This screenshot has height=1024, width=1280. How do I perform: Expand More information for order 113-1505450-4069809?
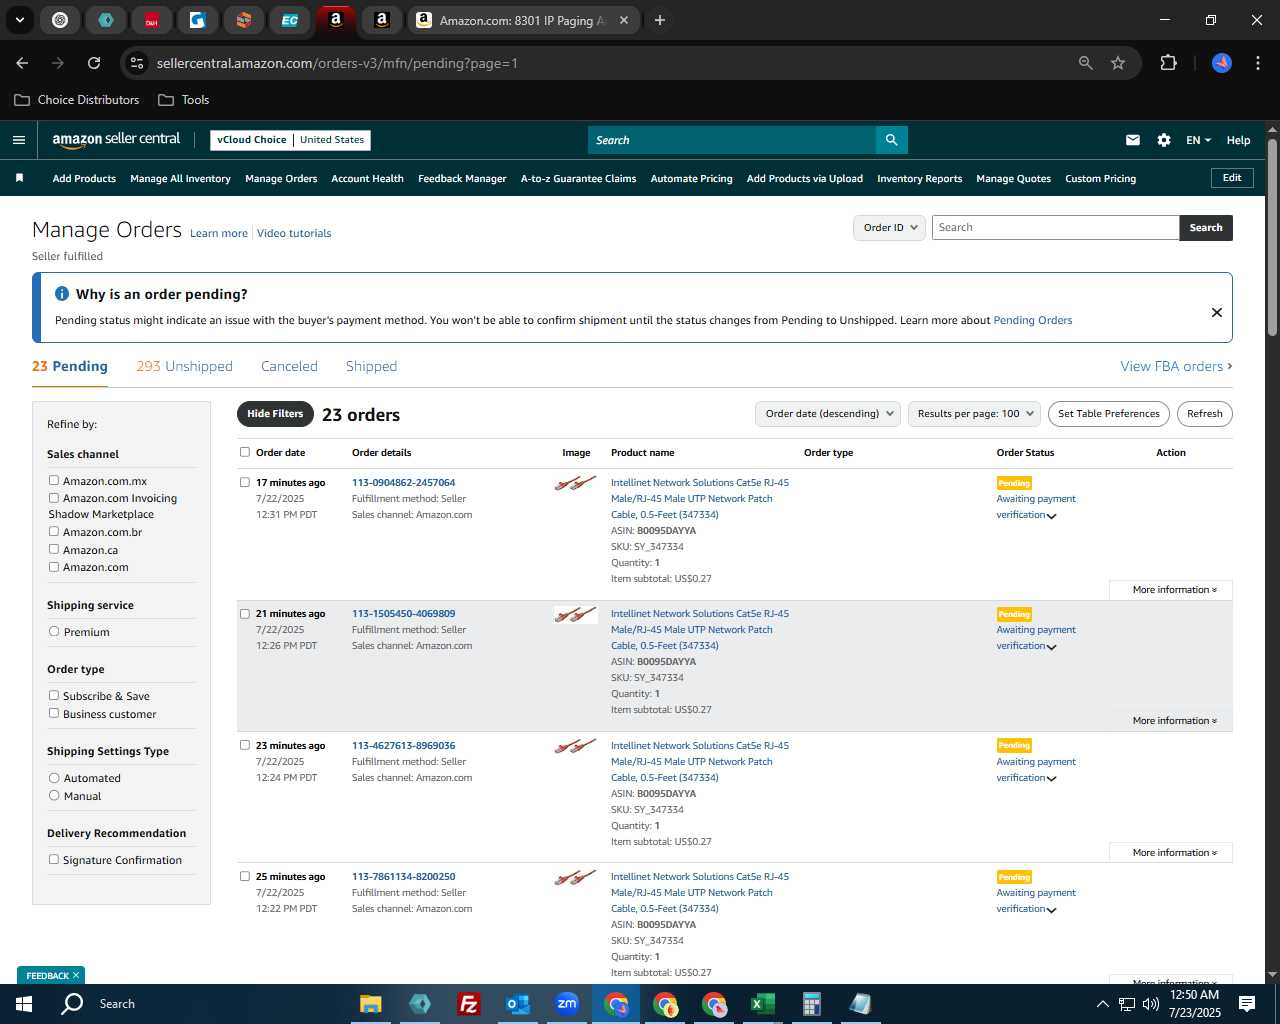click(1174, 721)
